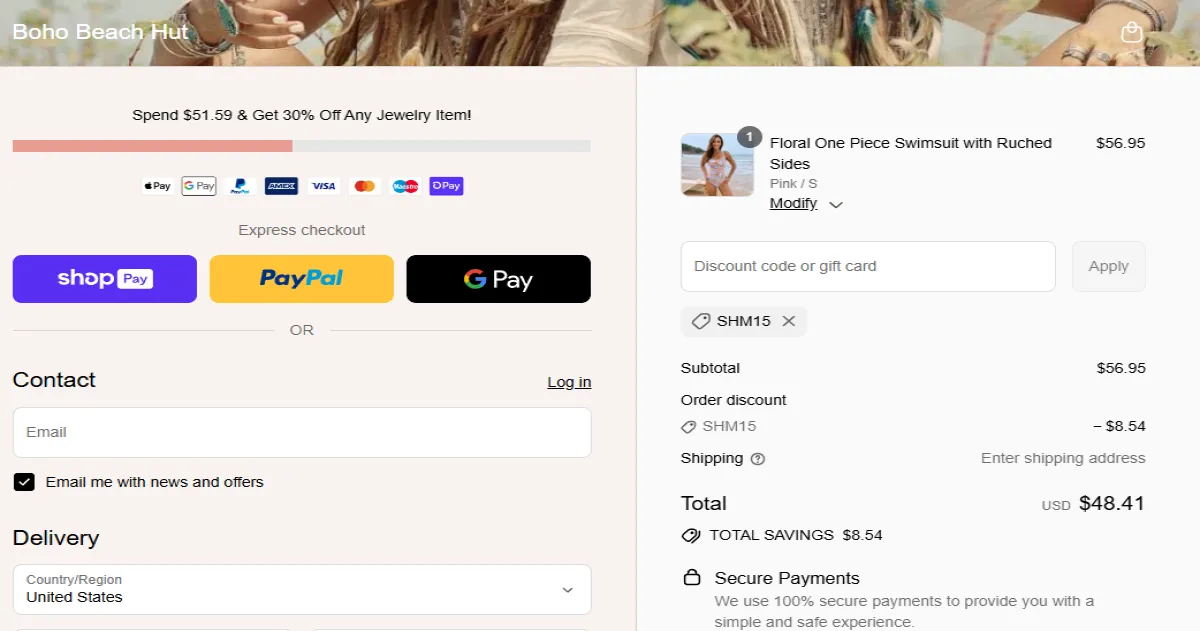Viewport: 1200px width, 631px height.
Task: Click the Secure Payments lock icon
Action: click(x=692, y=578)
